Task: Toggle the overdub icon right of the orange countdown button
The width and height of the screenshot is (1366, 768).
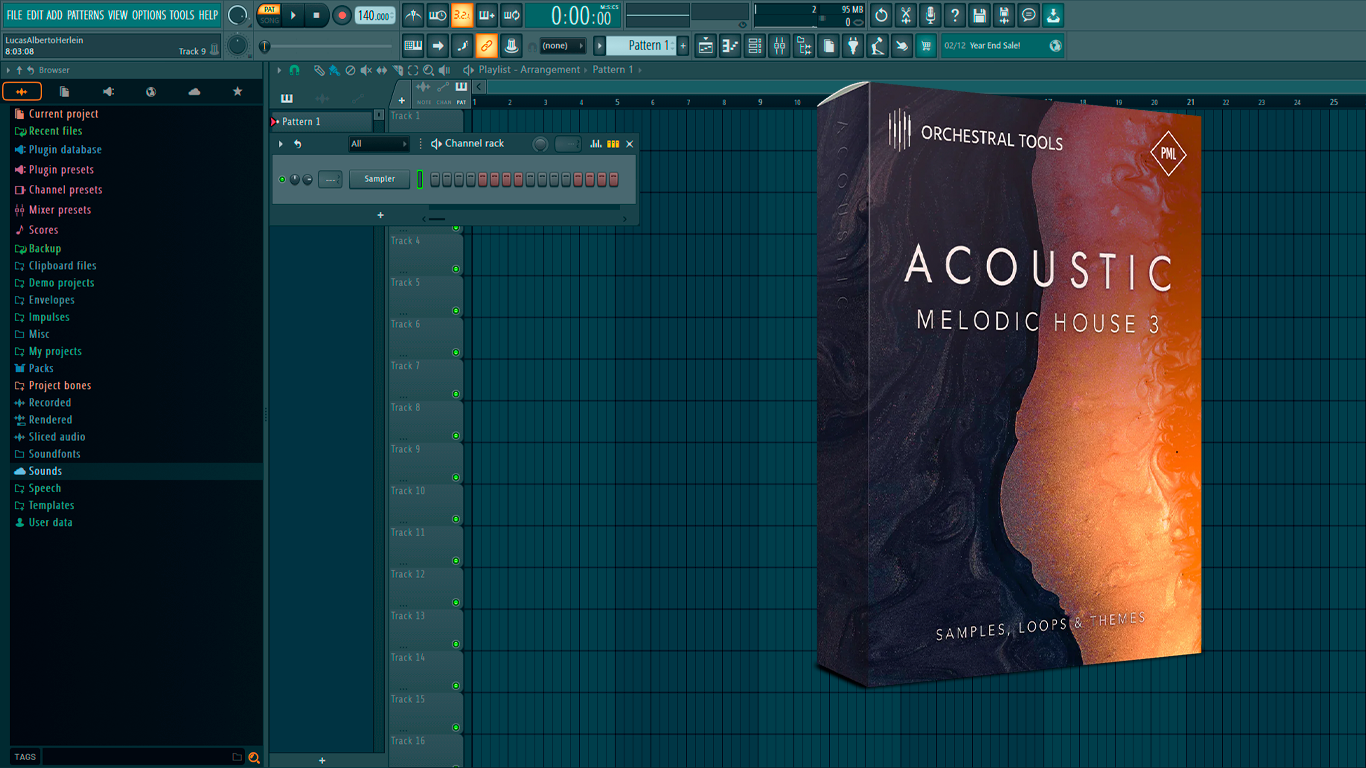Action: pos(487,15)
